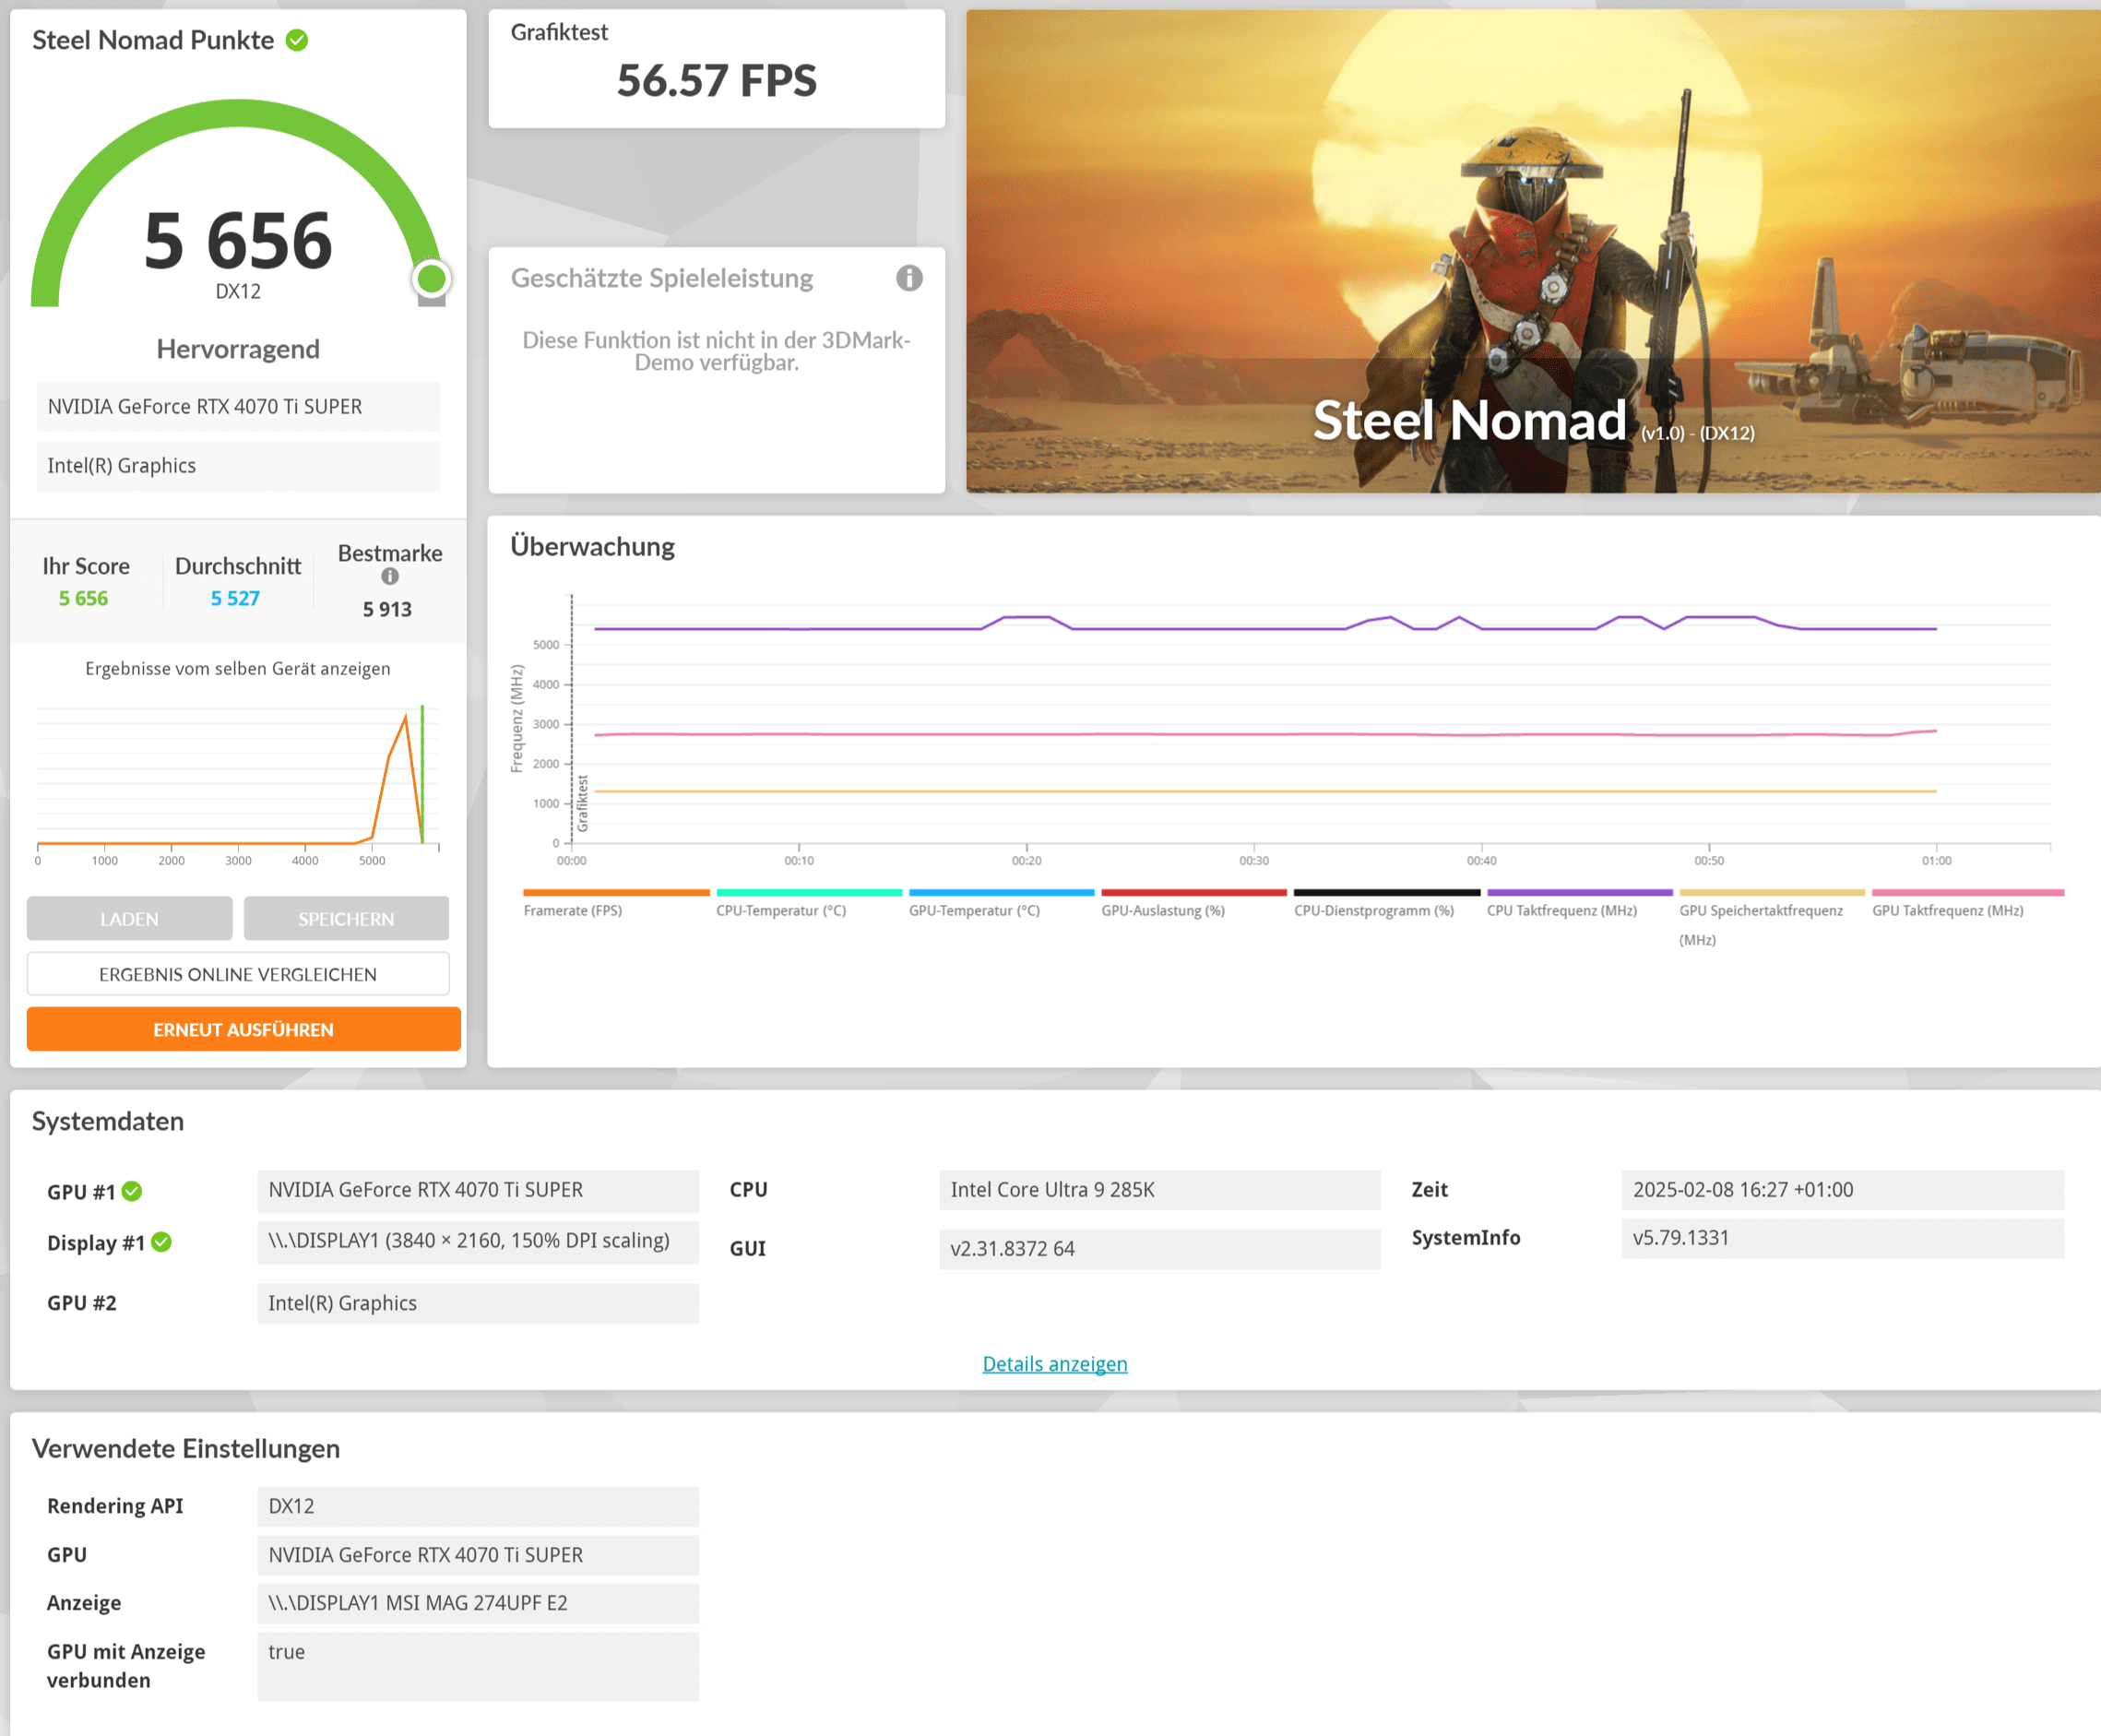The height and width of the screenshot is (1736, 2101).
Task: Toggle CPU-Temperatur legend series
Action: (x=781, y=910)
